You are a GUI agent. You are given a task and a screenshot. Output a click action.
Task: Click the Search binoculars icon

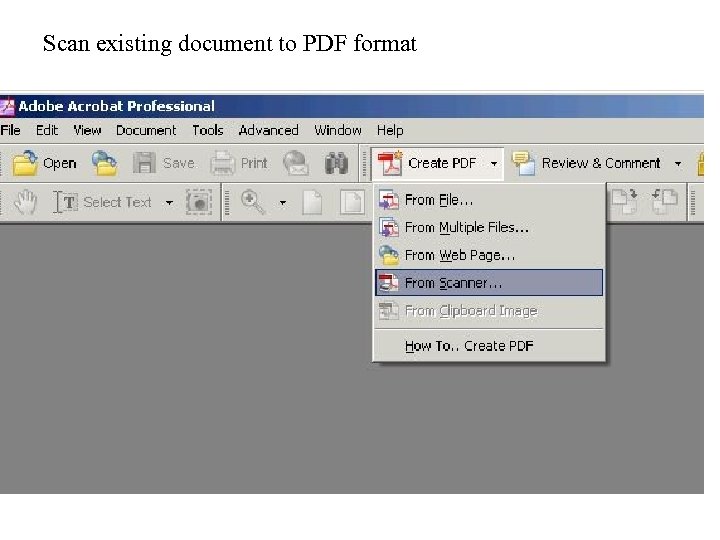336,163
